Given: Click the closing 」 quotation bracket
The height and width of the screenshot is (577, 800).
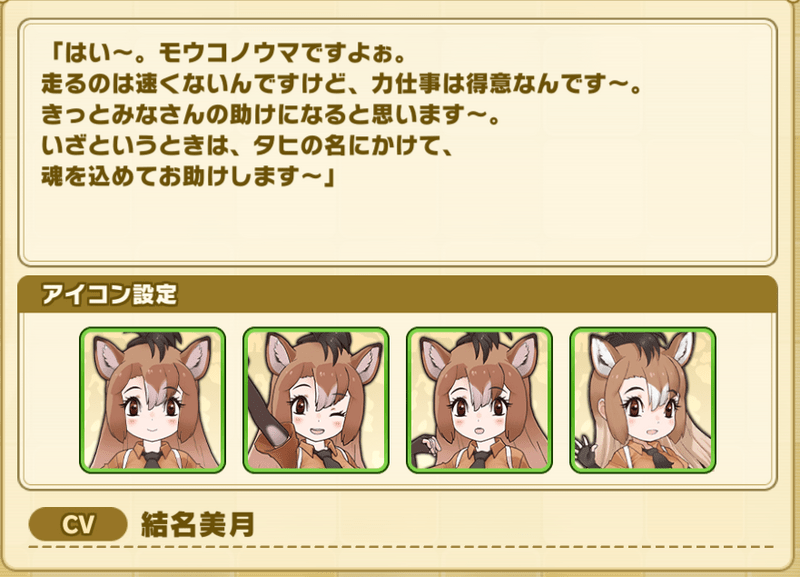Looking at the screenshot, I should (x=329, y=177).
